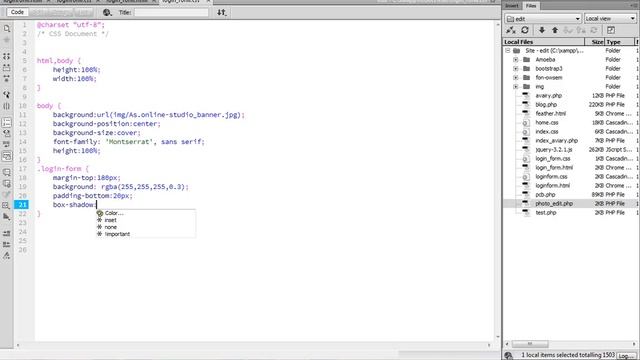Toggle Highlight Invalid Code
Image resolution: width=640 pixels, height=360 pixels.
(7, 133)
